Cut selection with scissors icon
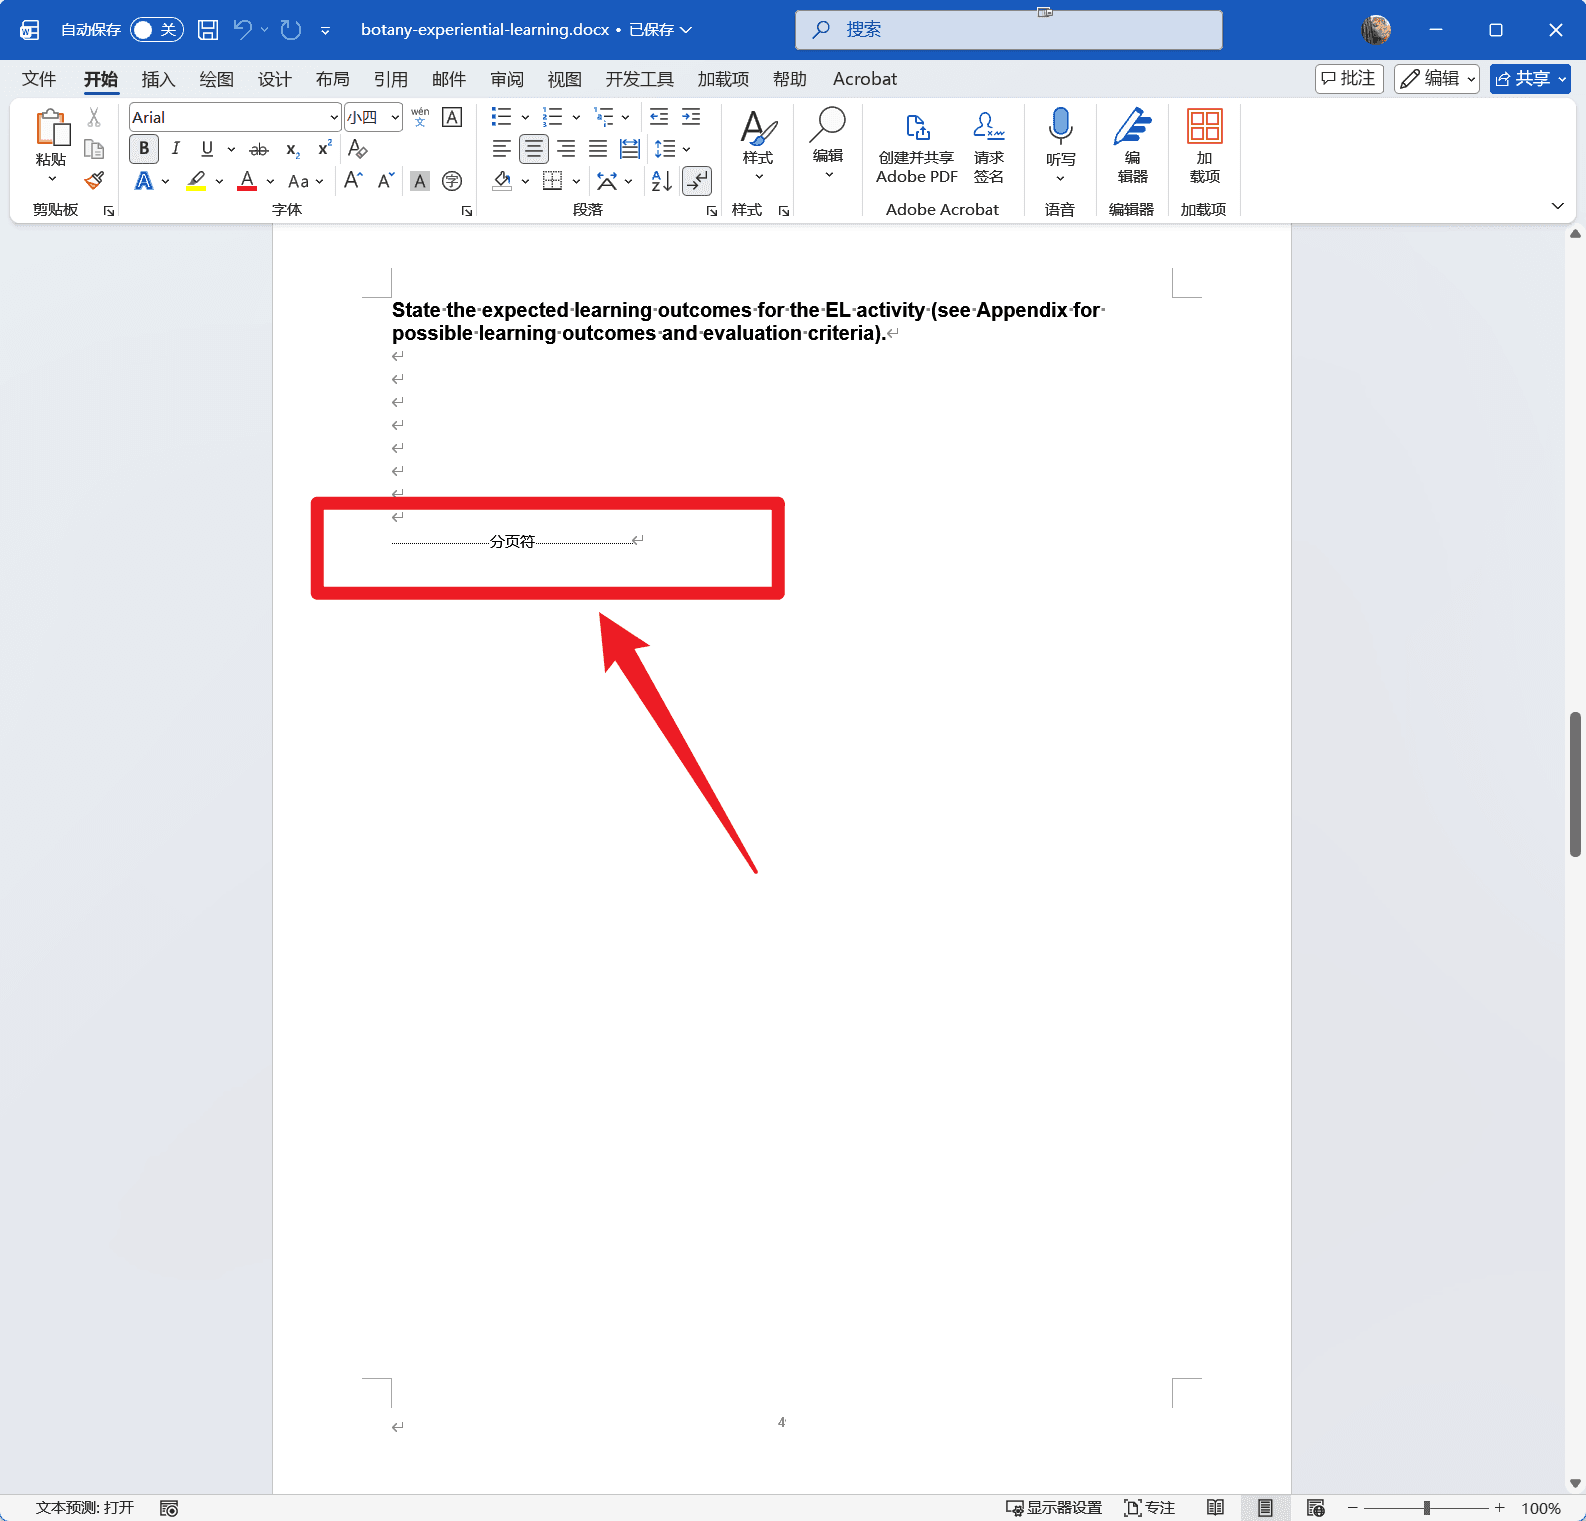The width and height of the screenshot is (1586, 1521). point(94,117)
